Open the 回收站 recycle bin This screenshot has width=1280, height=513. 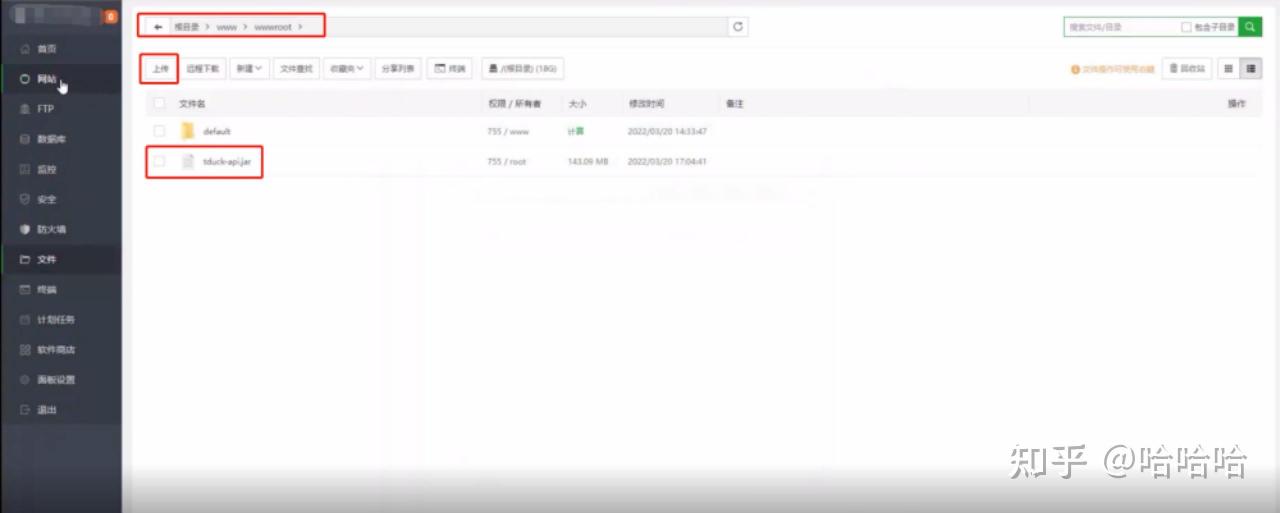tap(1187, 69)
